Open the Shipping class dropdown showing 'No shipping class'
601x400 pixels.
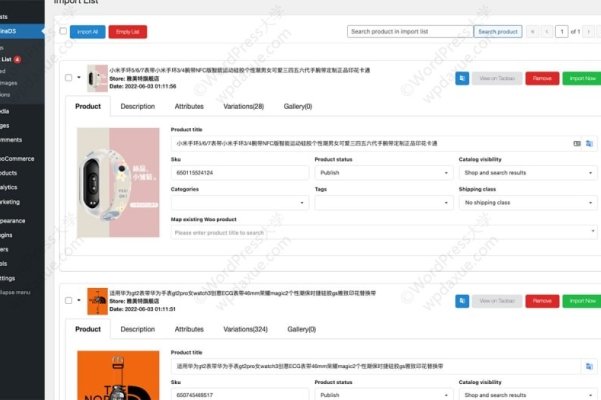pyautogui.click(x=528, y=203)
